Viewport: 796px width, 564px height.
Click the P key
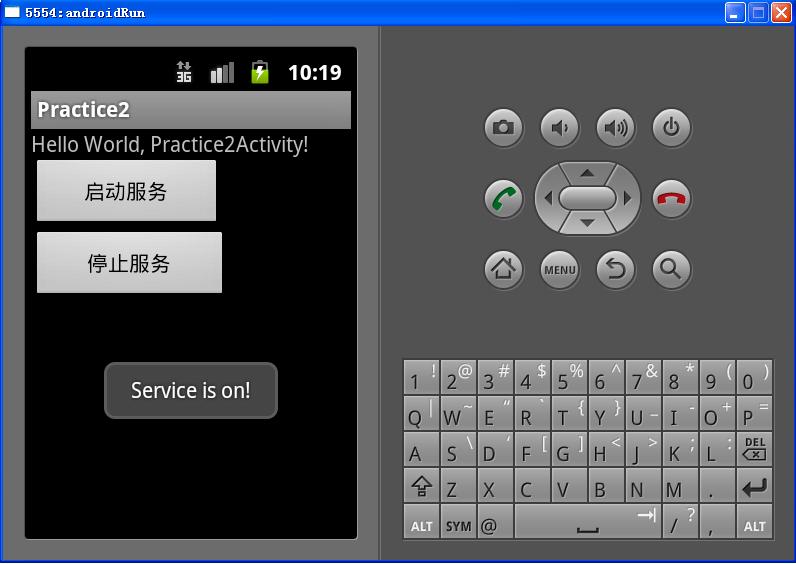point(754,413)
